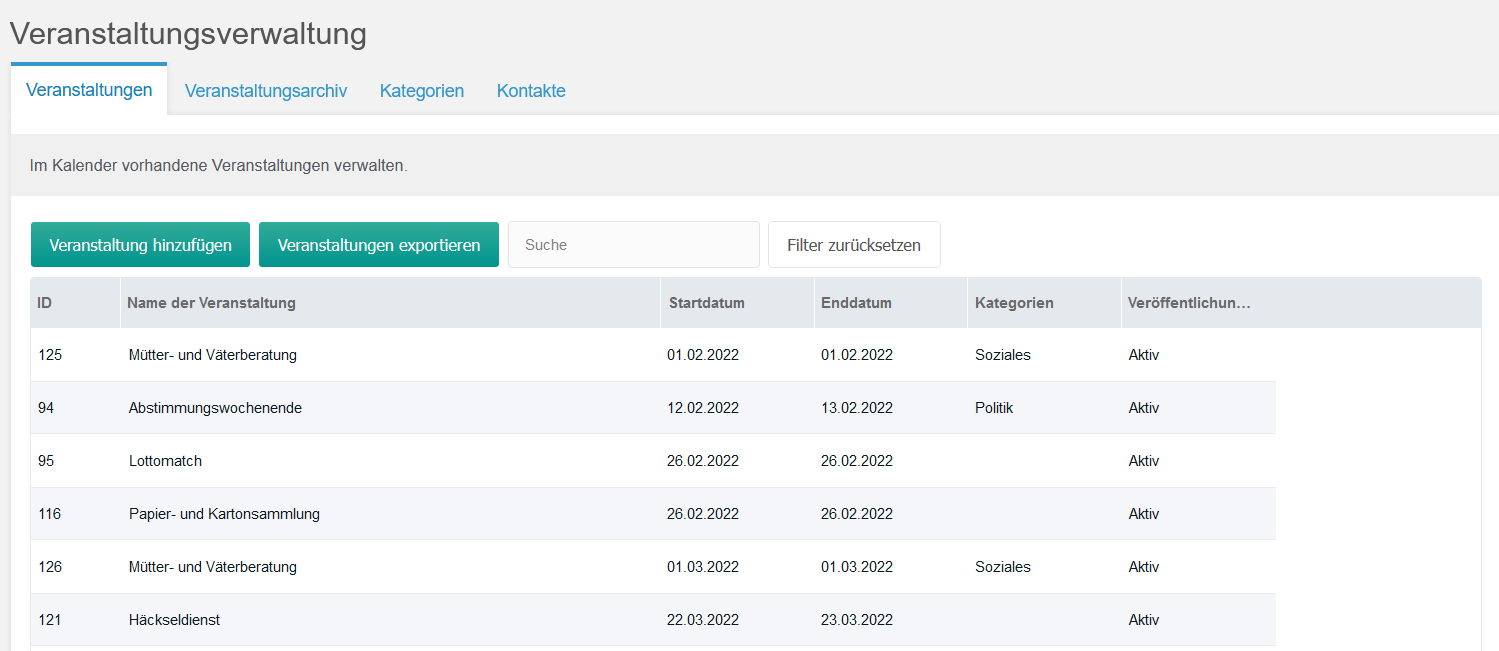Click the Veranstaltung hinzufügen button
Image resolution: width=1499 pixels, height=651 pixels.
(140, 244)
